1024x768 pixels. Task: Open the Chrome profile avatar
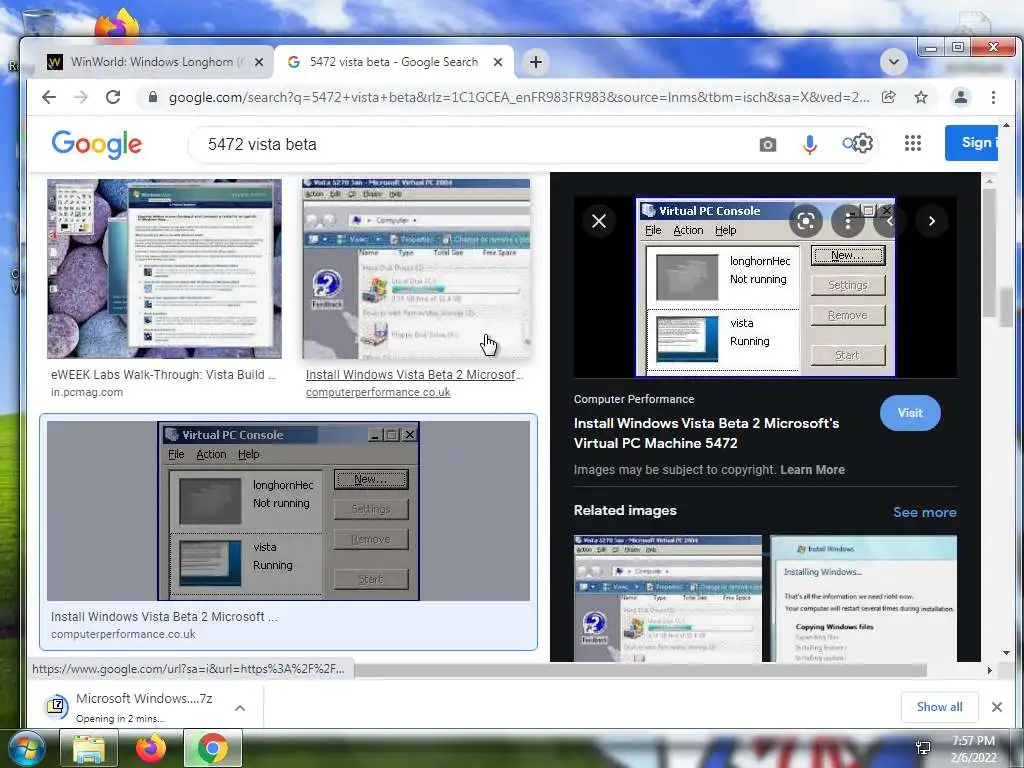point(961,97)
